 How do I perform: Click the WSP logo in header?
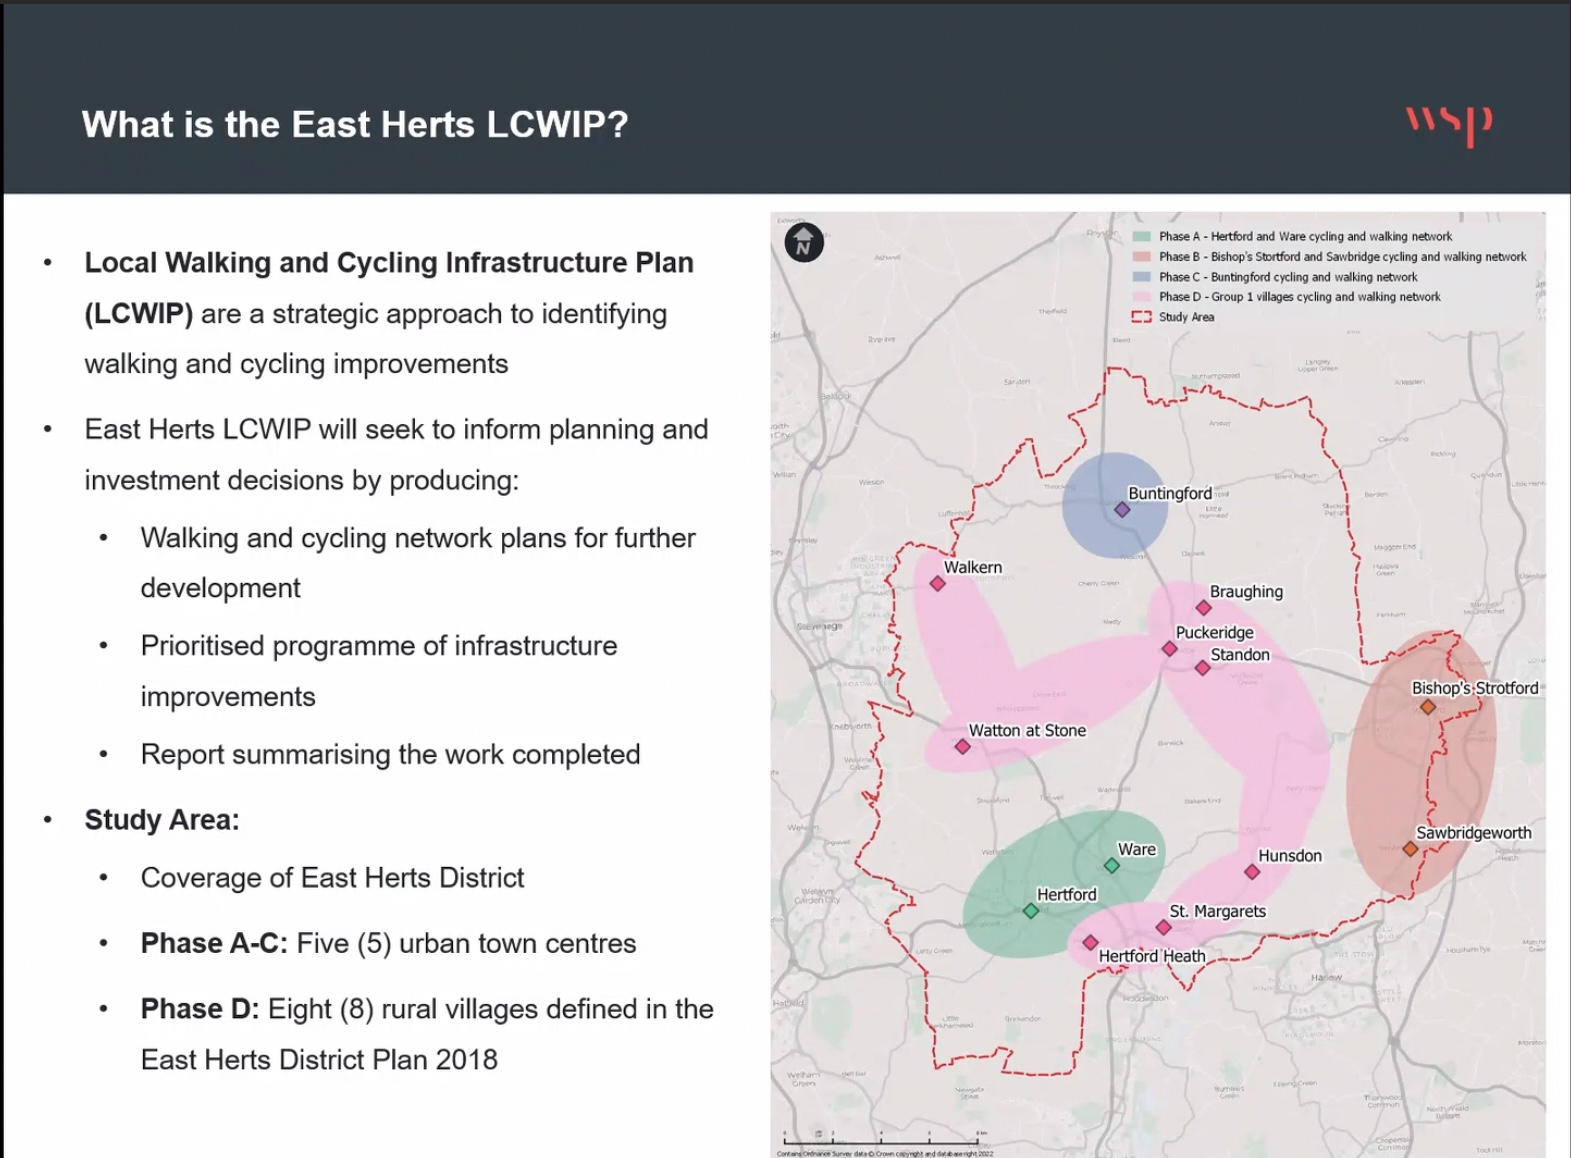pos(1448,125)
